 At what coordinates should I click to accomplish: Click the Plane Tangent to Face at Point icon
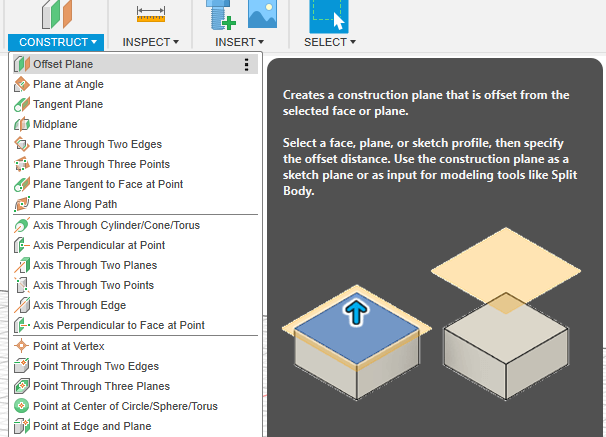point(22,184)
